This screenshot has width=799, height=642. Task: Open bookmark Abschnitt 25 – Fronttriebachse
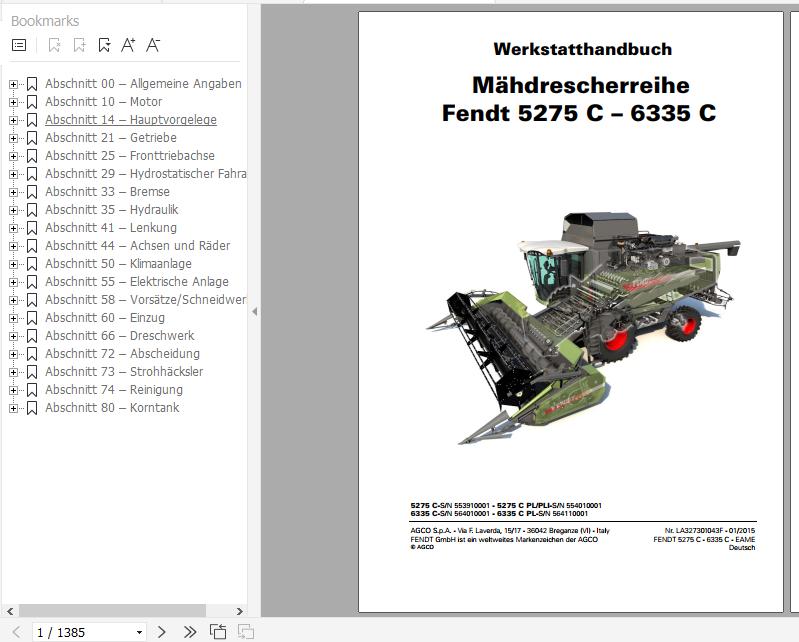click(x=130, y=155)
